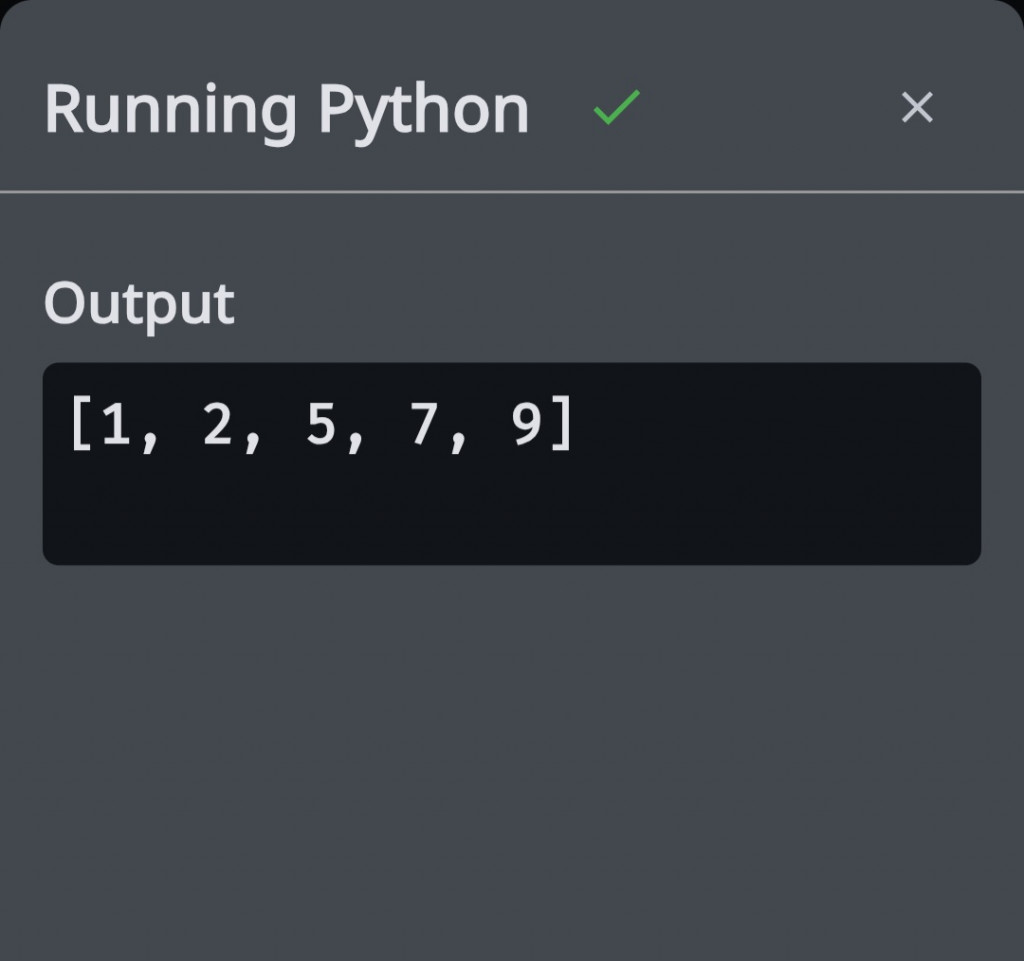Click the number 9 in the output list

[526, 425]
